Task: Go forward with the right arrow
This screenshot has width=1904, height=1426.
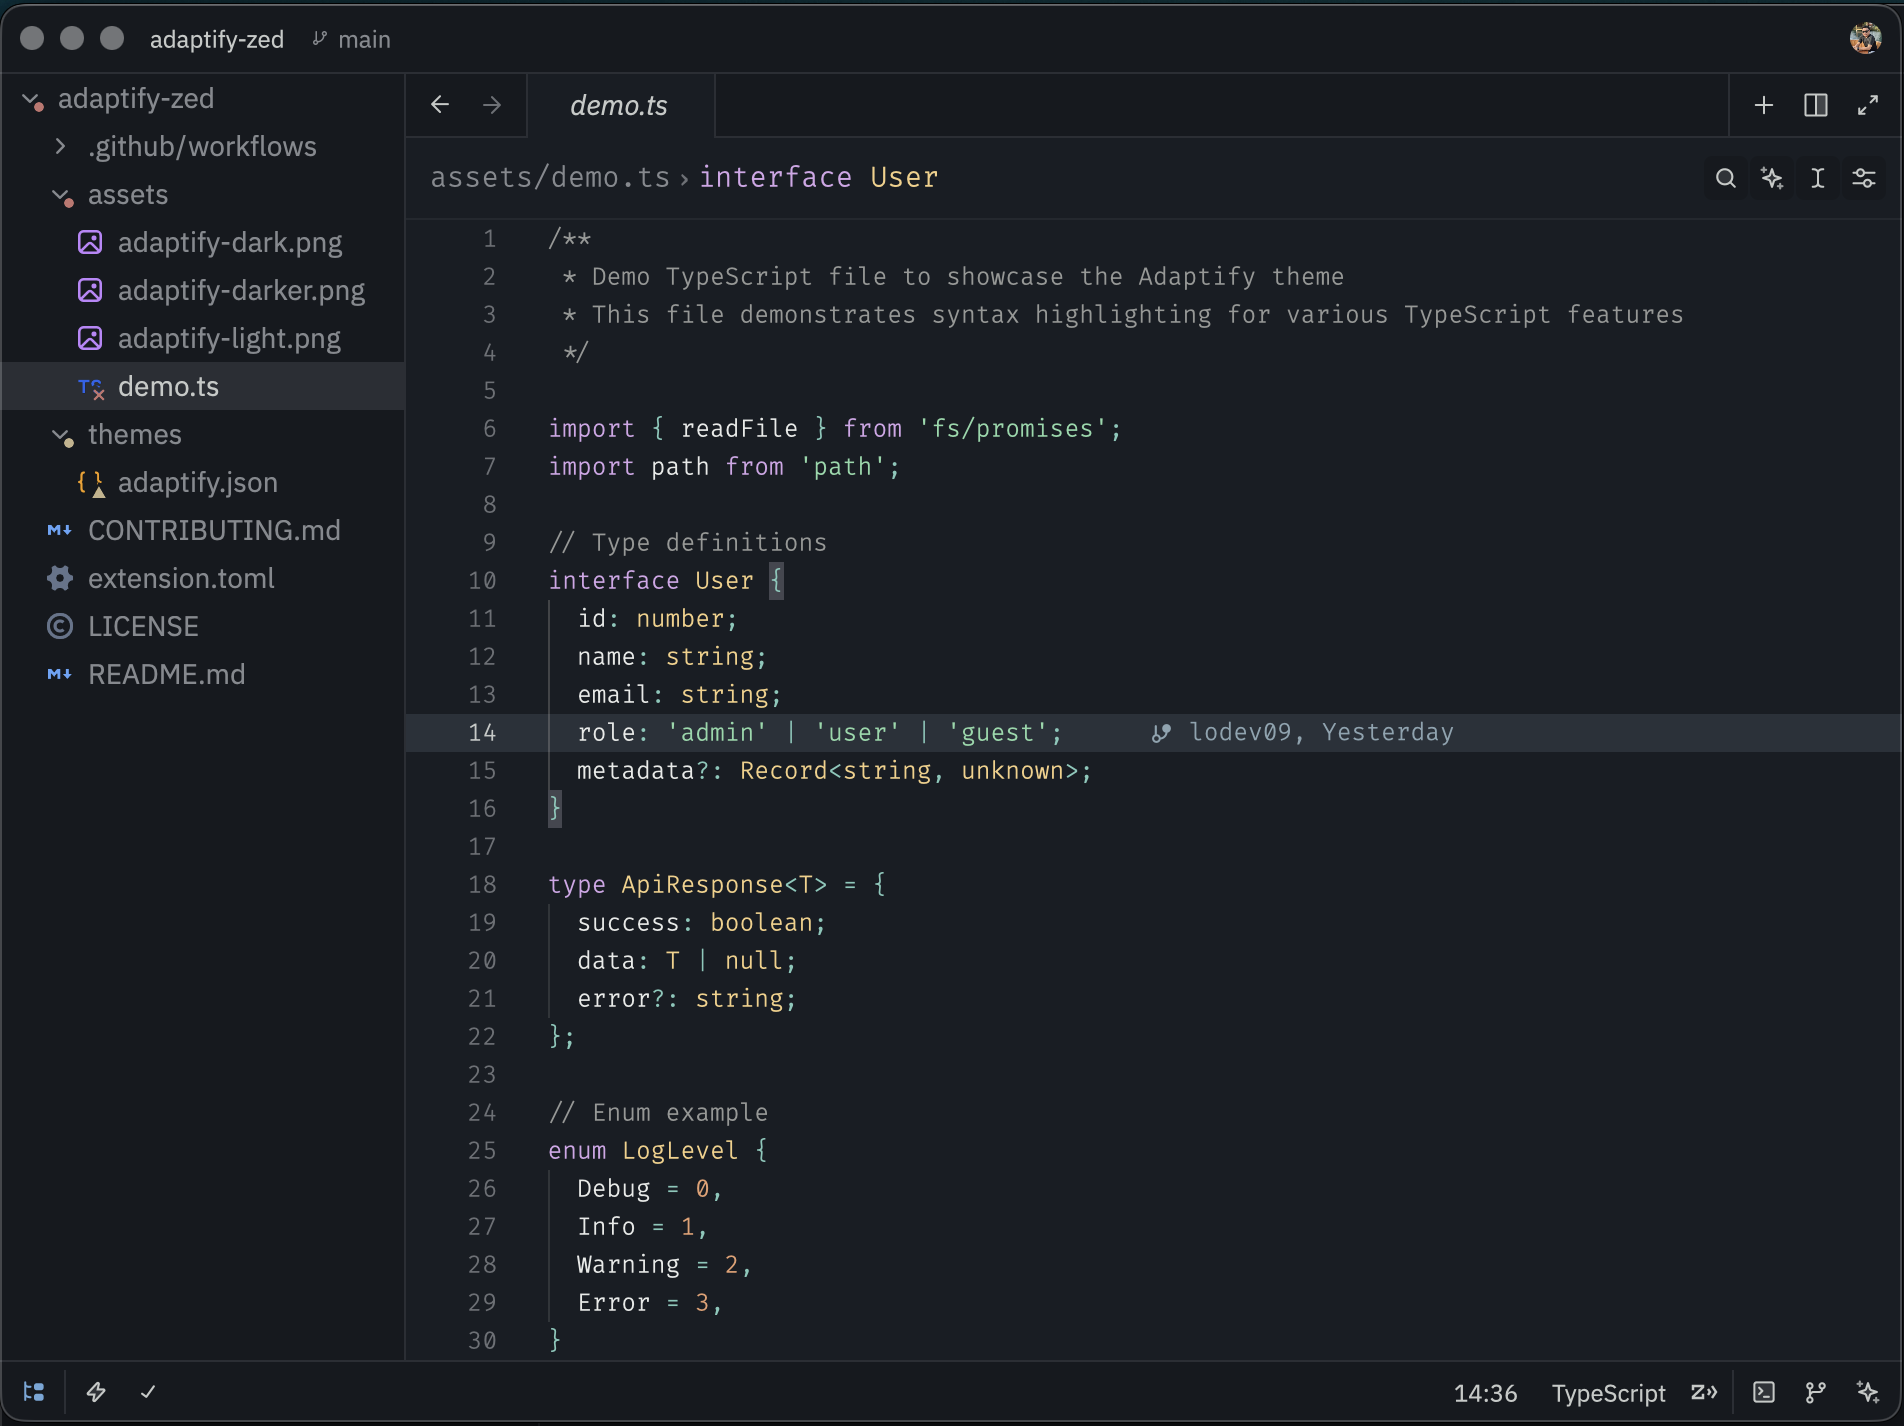Action: point(492,105)
